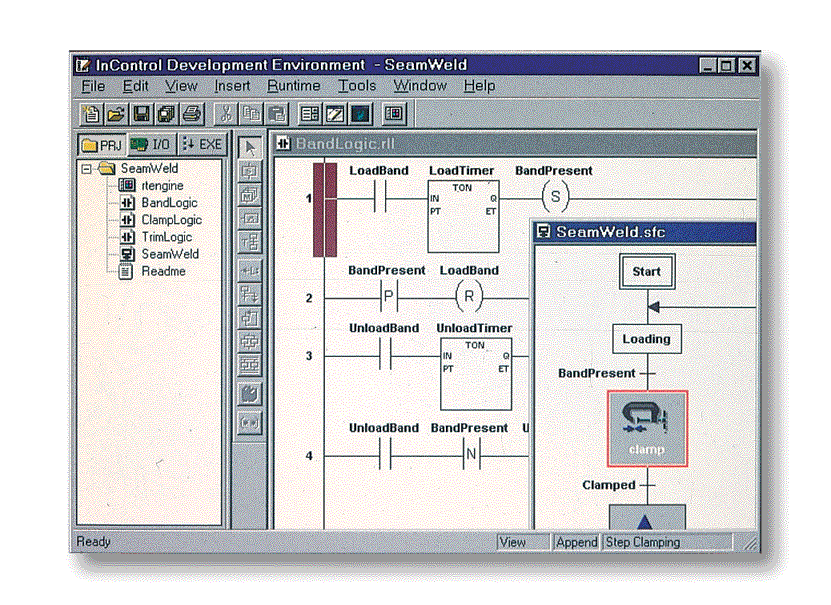The width and height of the screenshot is (831, 605).
Task: Select the transition T tree tool
Action: click(x=250, y=242)
